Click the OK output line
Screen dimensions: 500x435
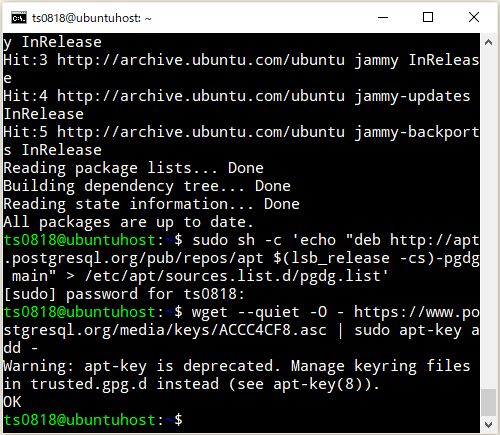[x=12, y=402]
